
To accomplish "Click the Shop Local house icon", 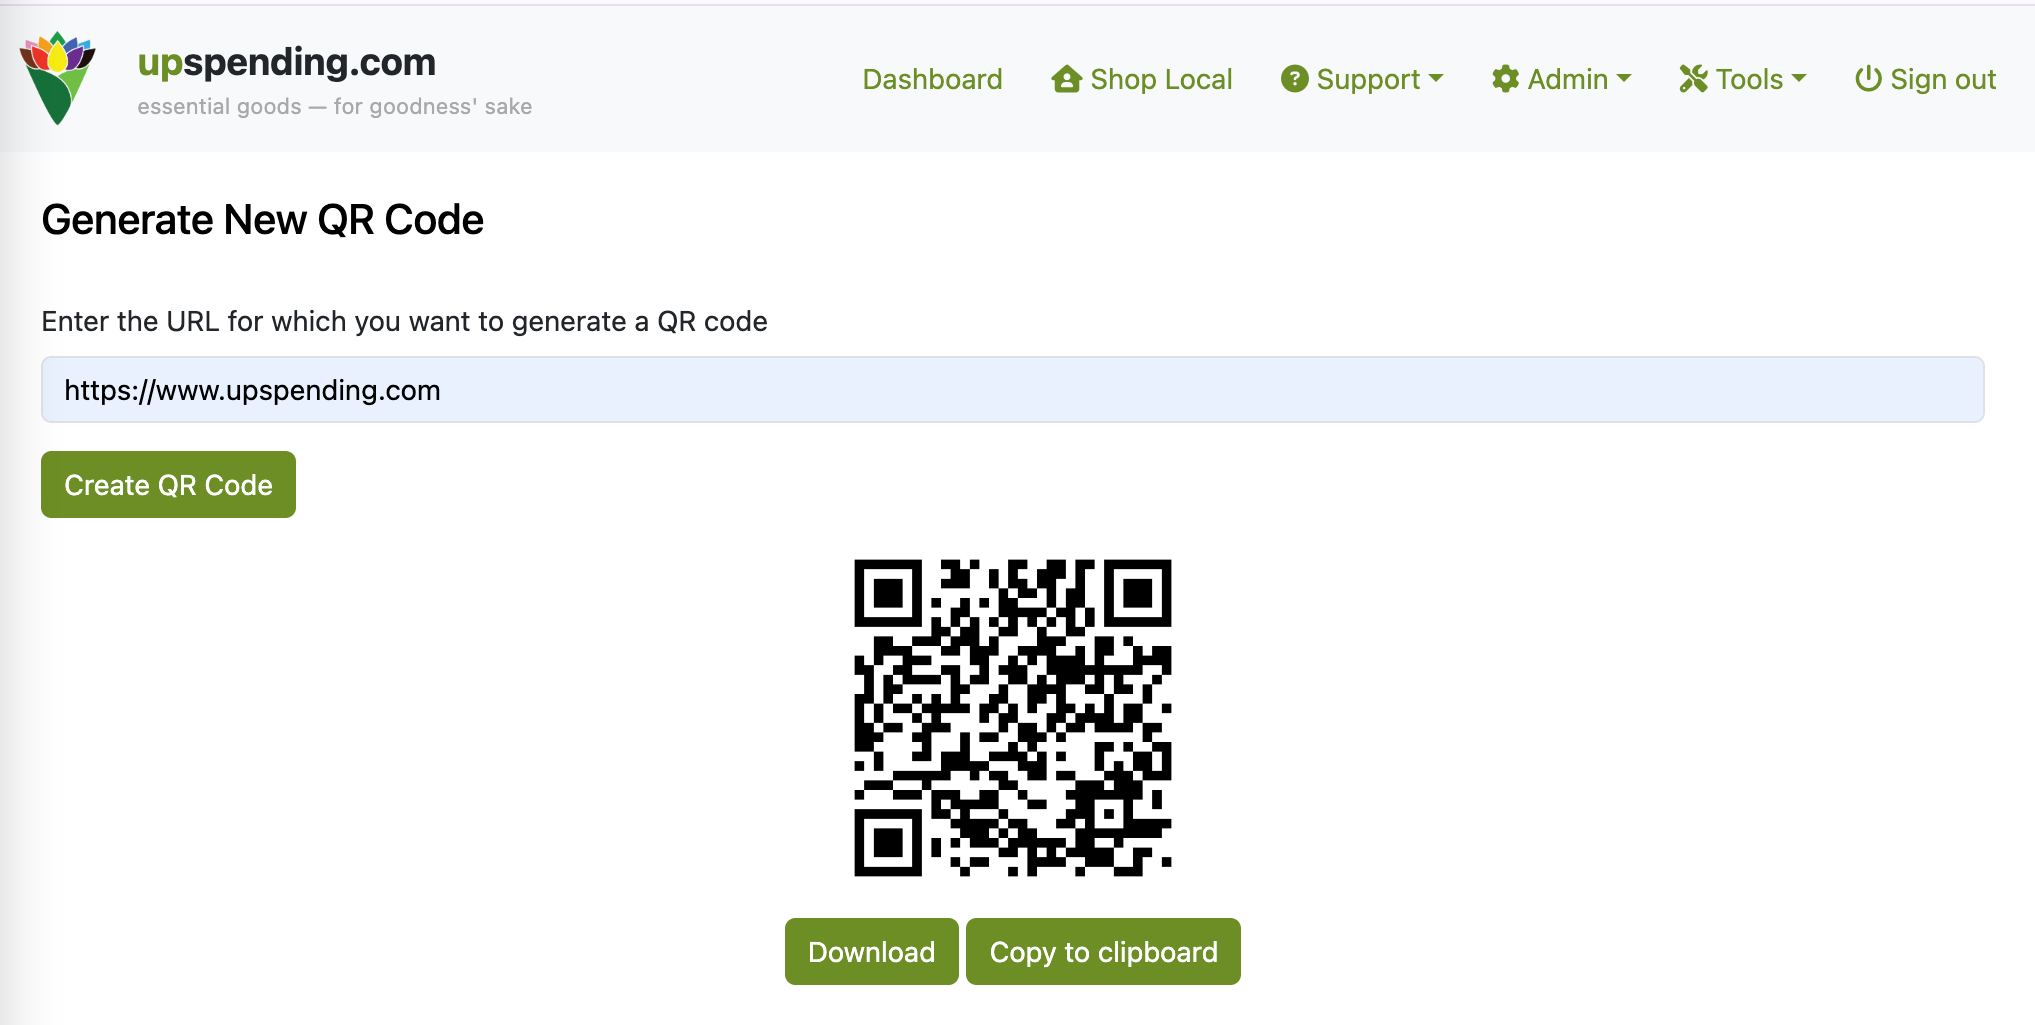I will click(1066, 79).
